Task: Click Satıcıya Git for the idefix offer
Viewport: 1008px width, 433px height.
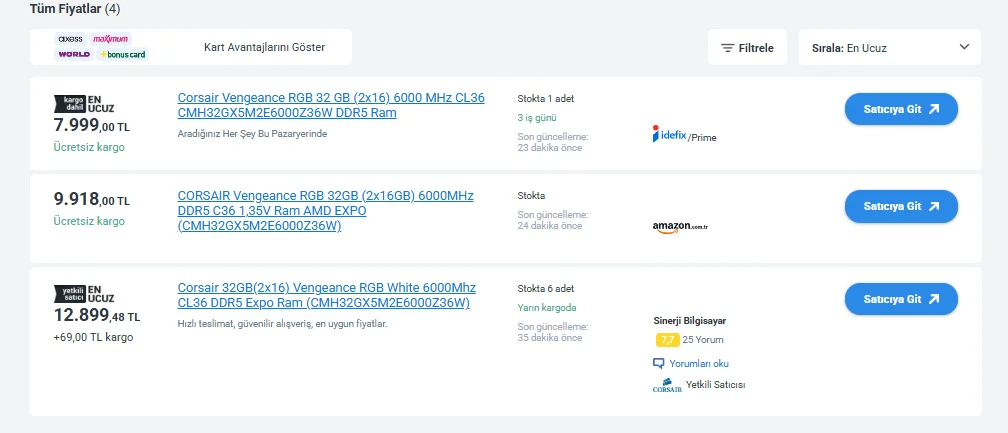Action: pos(901,109)
